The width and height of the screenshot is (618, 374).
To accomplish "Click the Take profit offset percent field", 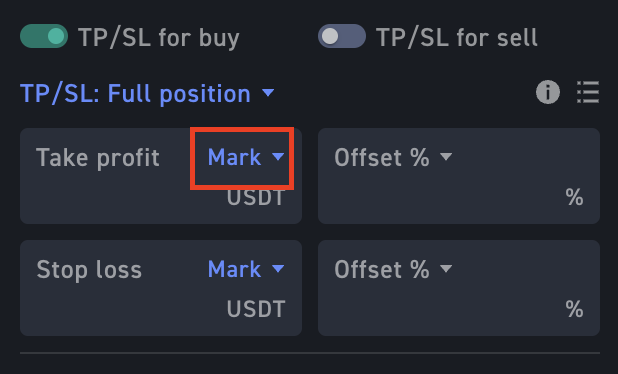I will coord(459,176).
